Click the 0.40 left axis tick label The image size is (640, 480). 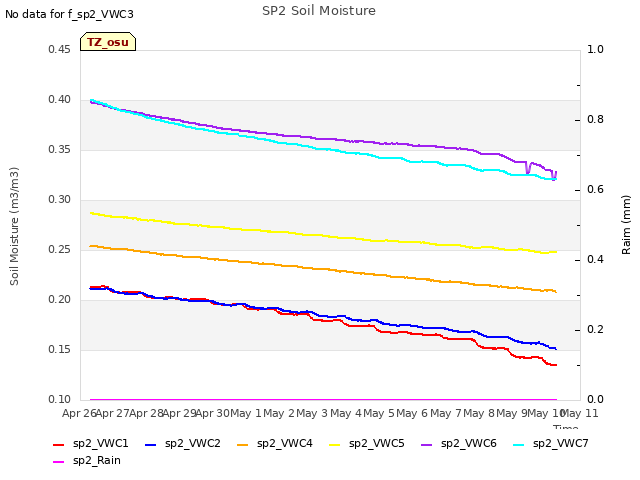coord(59,100)
